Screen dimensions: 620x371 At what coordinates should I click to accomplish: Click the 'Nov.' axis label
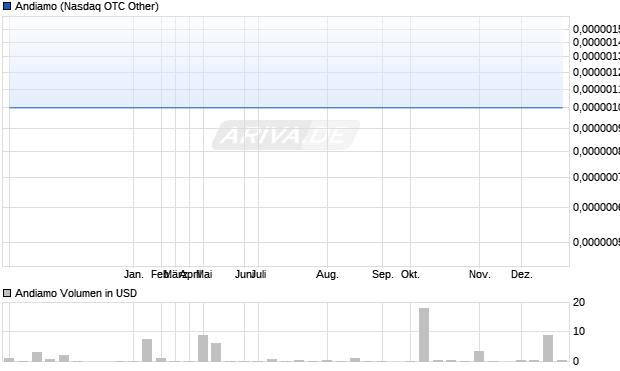pyautogui.click(x=480, y=274)
